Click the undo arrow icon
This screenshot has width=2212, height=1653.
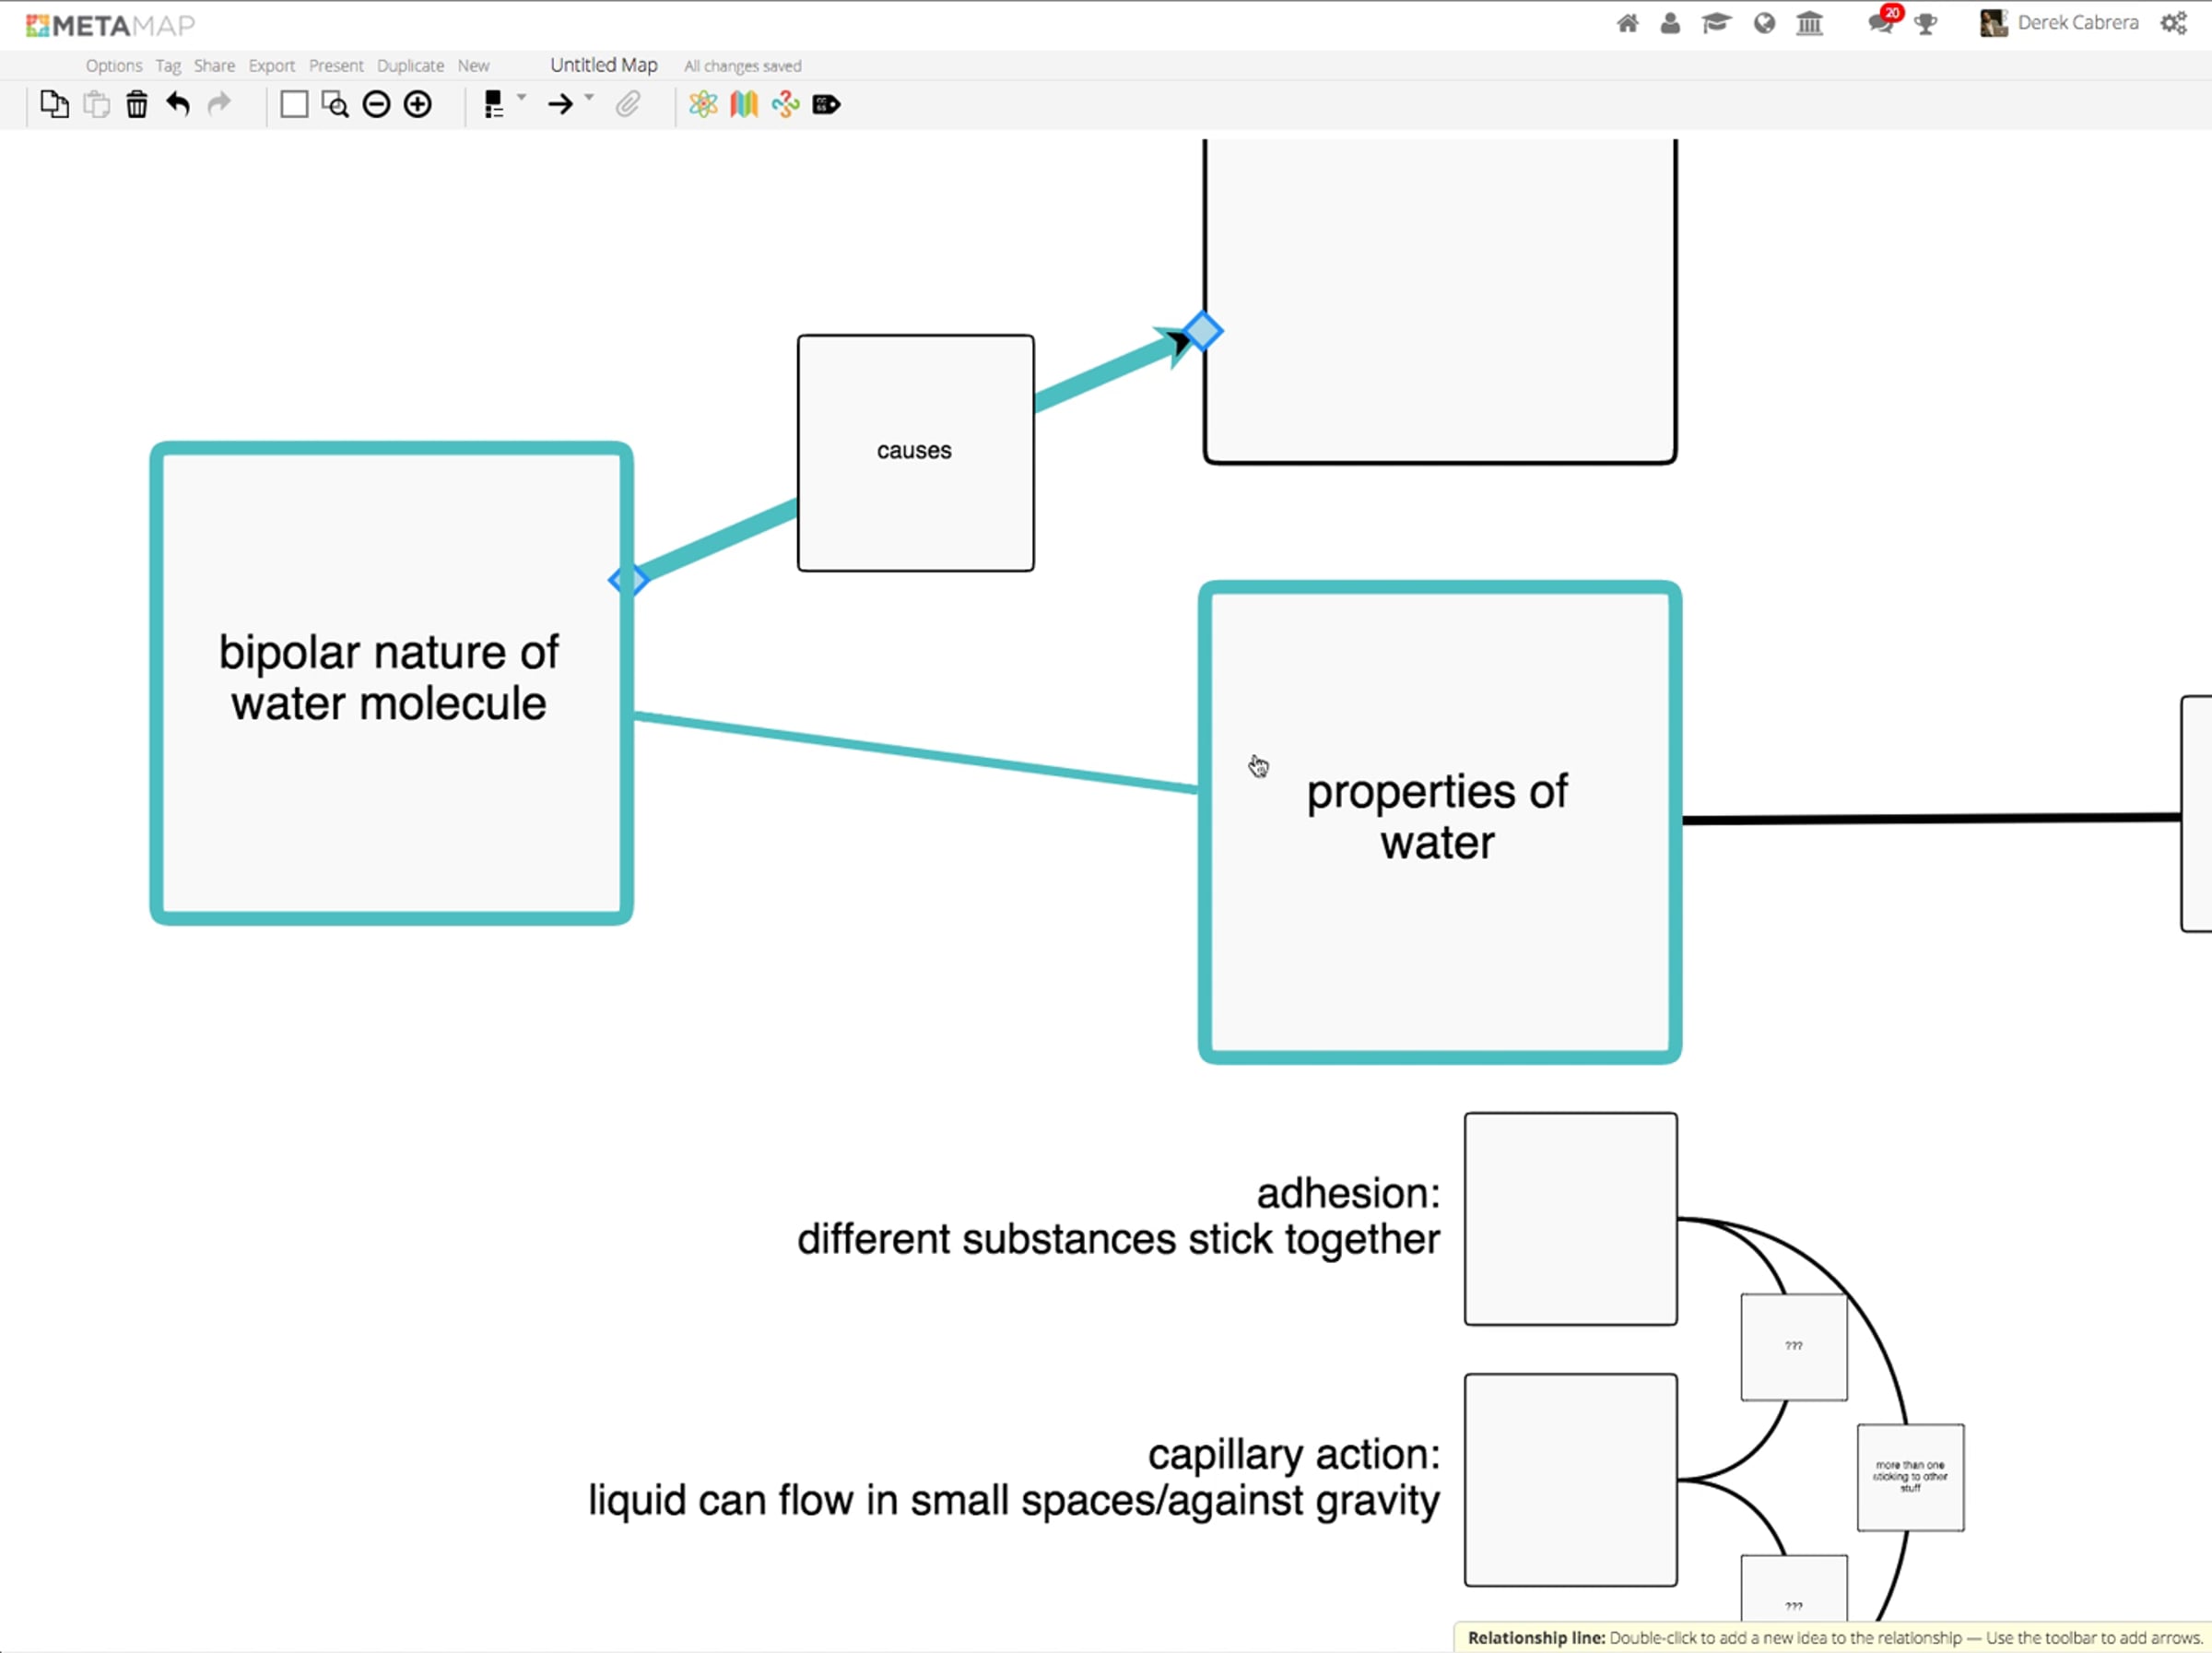(x=178, y=104)
